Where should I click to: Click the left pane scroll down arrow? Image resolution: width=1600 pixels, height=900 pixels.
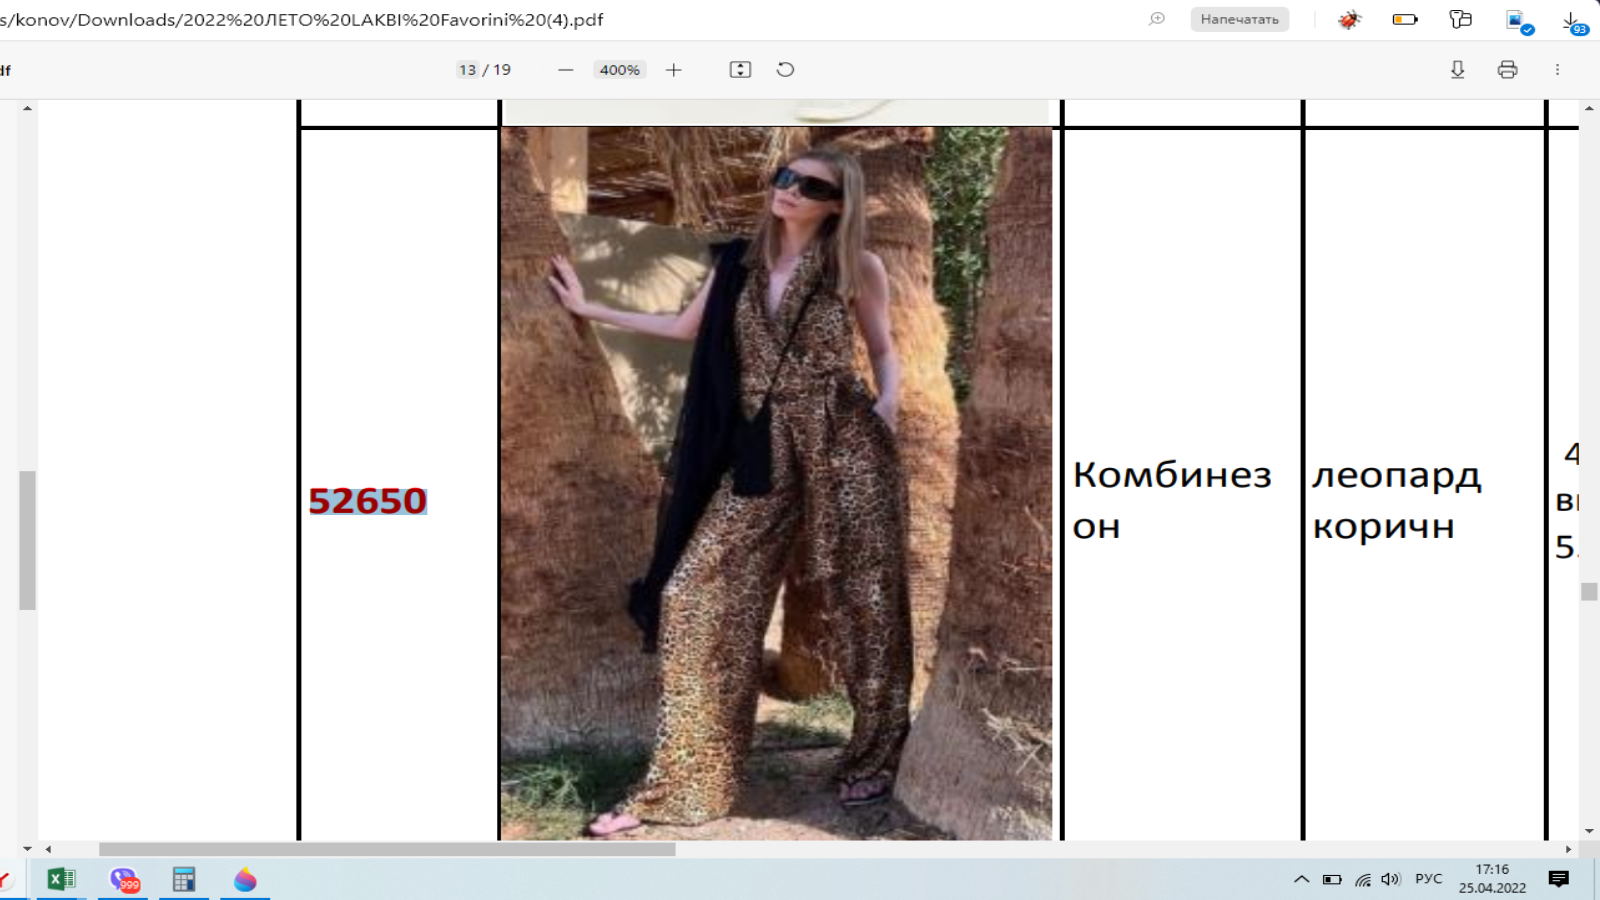[27, 849]
